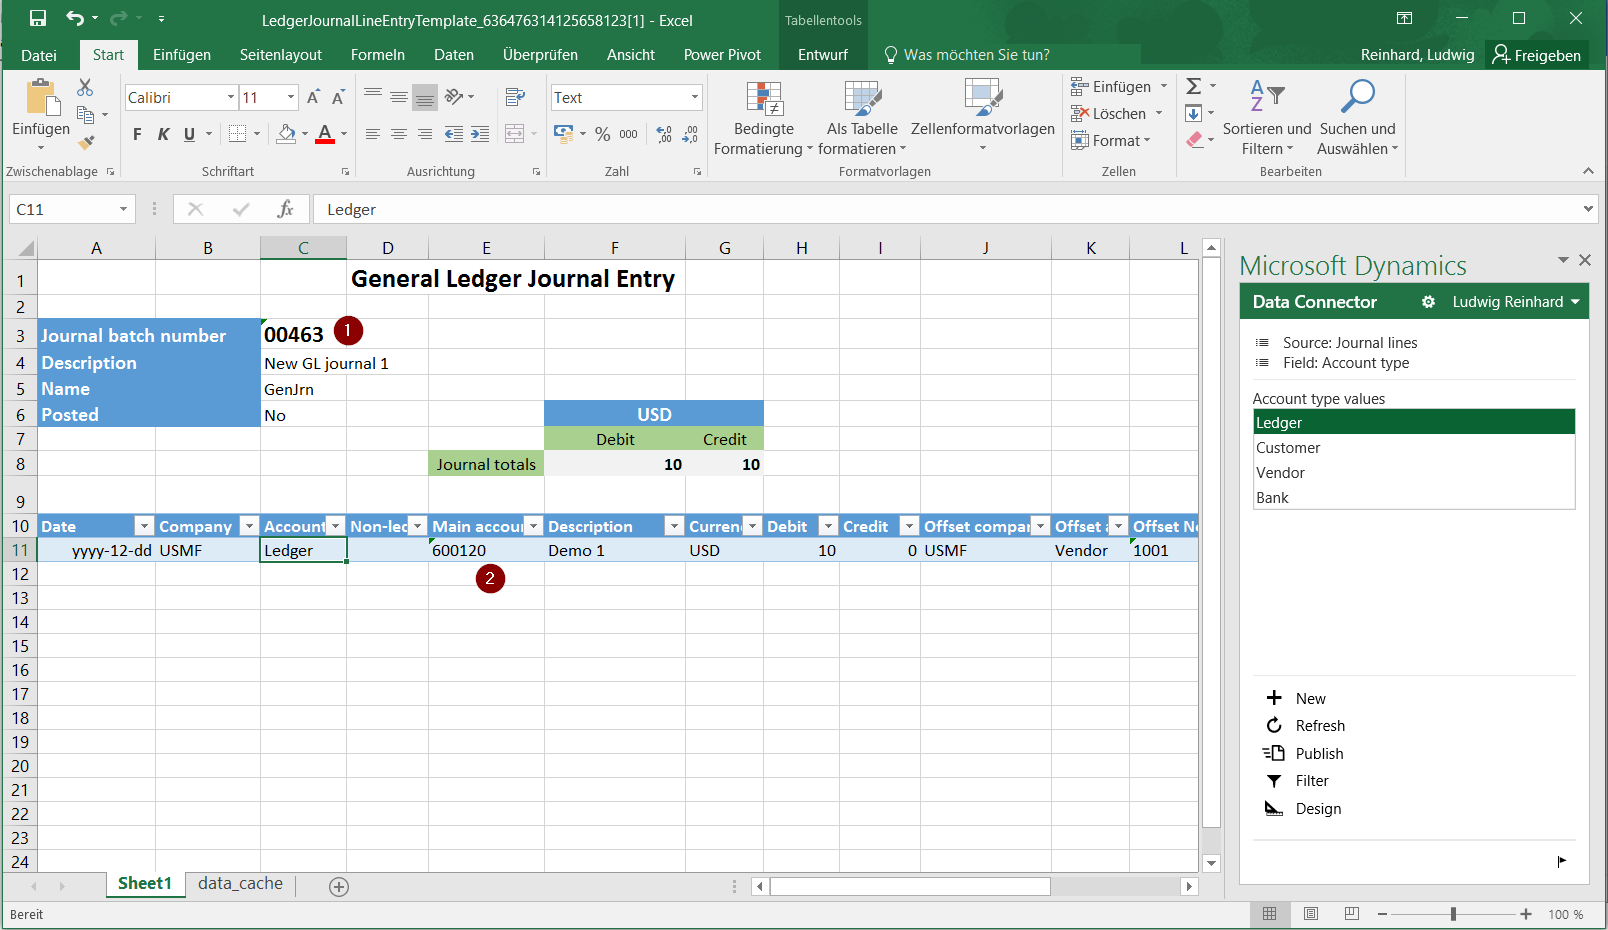Image resolution: width=1608 pixels, height=930 pixels.
Task: Click the Save icon in title bar
Action: [x=38, y=19]
